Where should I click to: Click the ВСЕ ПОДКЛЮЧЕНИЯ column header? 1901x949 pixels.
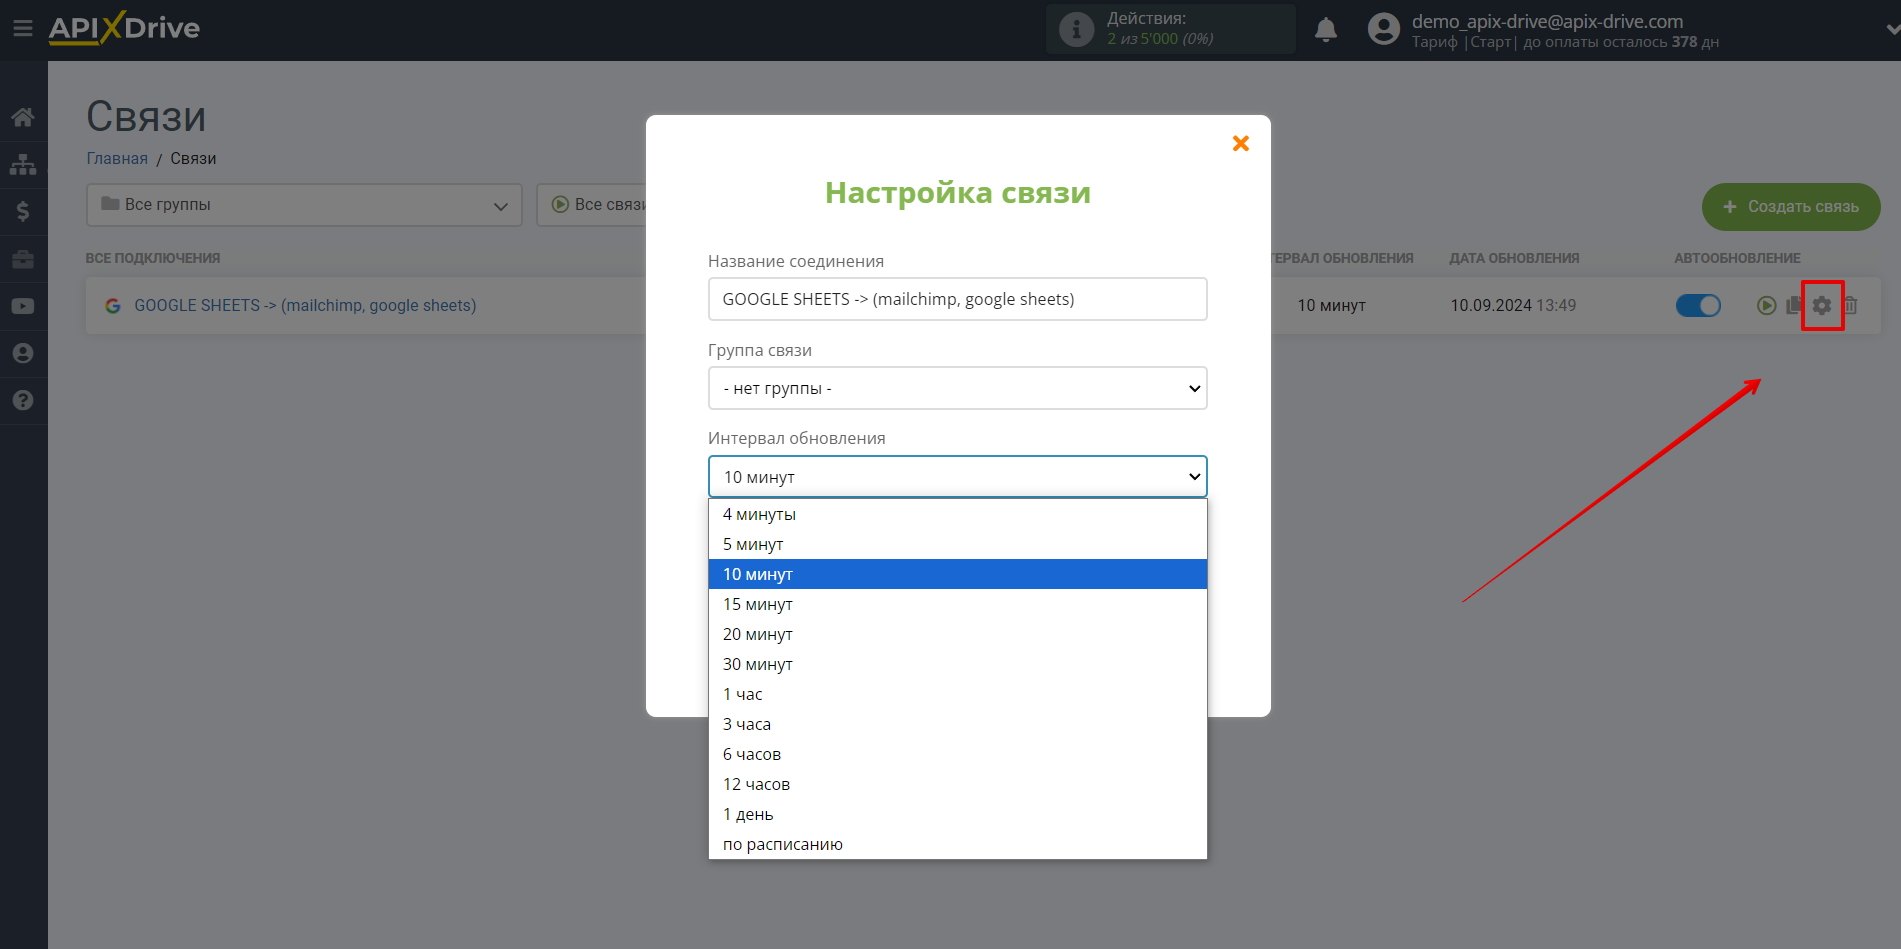(x=153, y=258)
